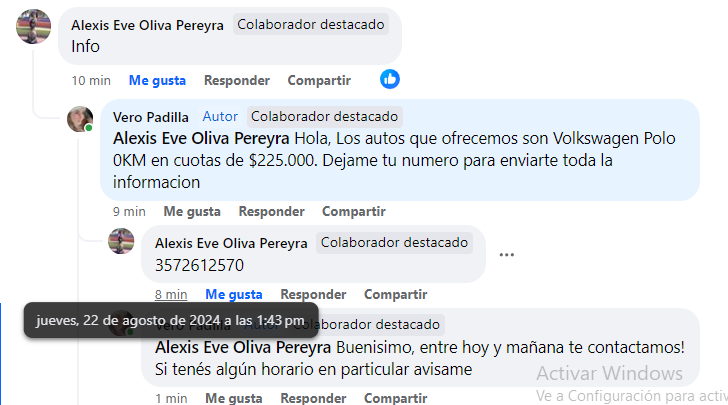Open Alexis Eve Oliva Pereyra's top avatar

(34, 26)
